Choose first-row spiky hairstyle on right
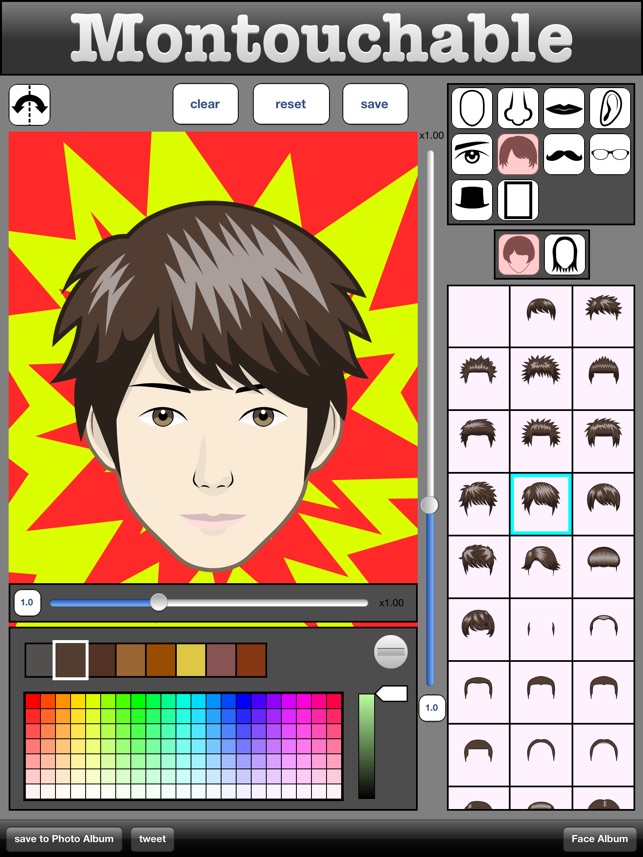Viewport: 643px width, 857px height. 604,316
